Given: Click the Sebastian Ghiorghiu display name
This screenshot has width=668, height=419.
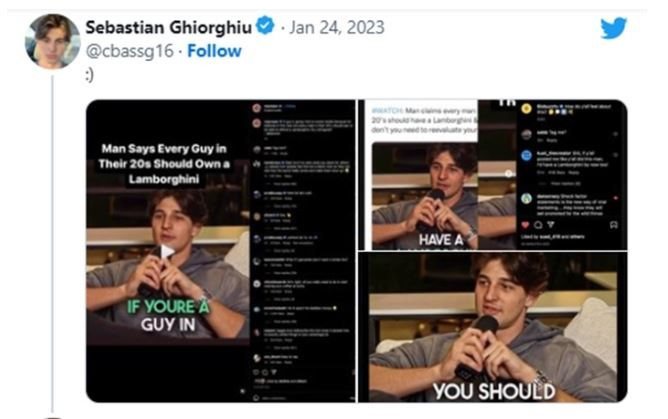Looking at the screenshot, I should click(x=169, y=27).
